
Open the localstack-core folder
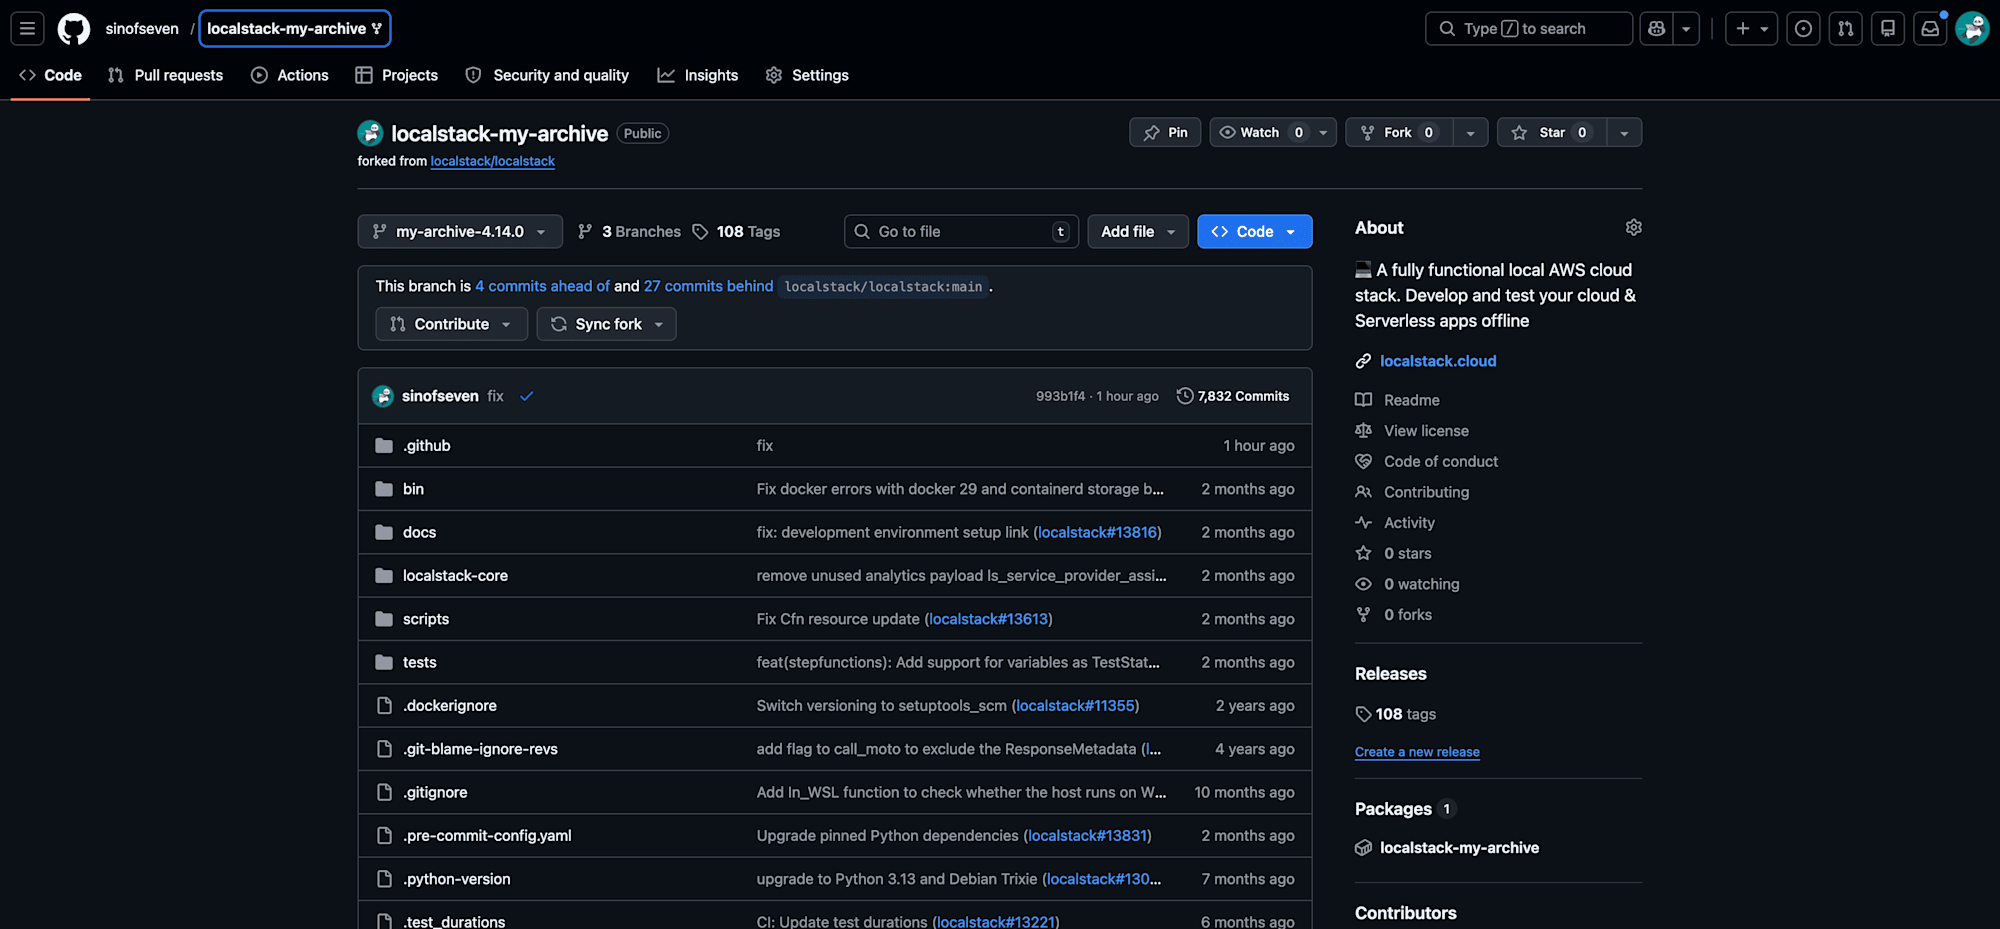pos(455,576)
